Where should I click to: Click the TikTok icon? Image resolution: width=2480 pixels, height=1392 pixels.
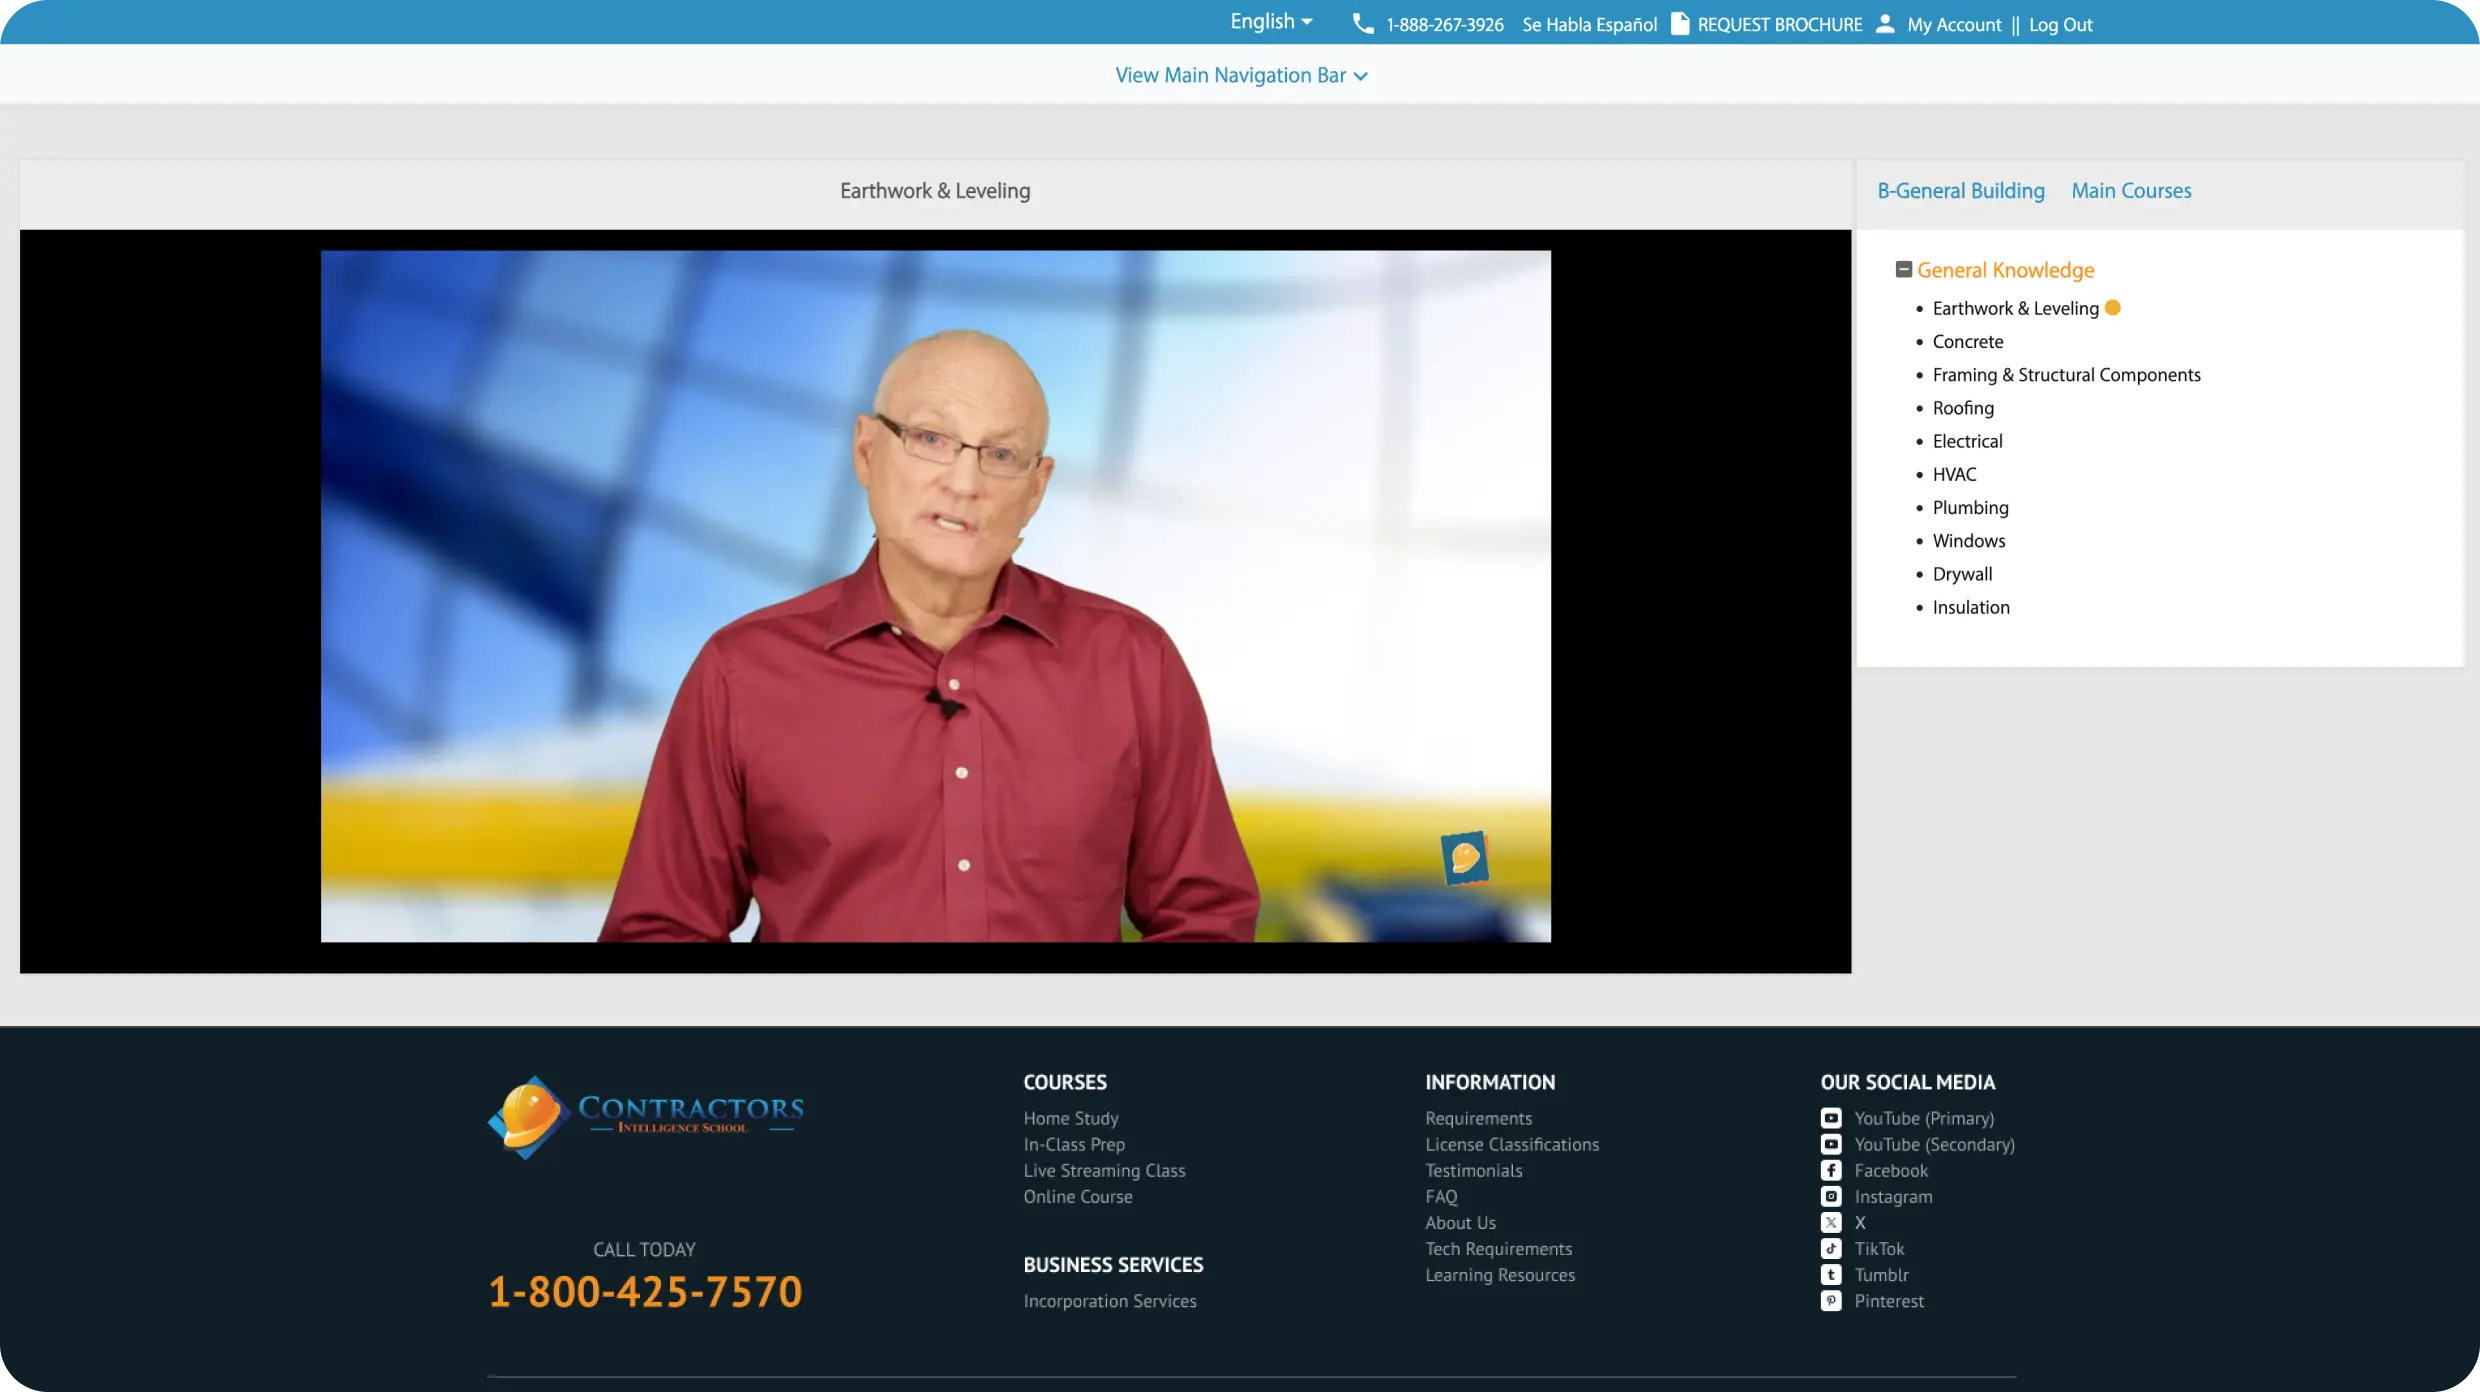[1831, 1248]
